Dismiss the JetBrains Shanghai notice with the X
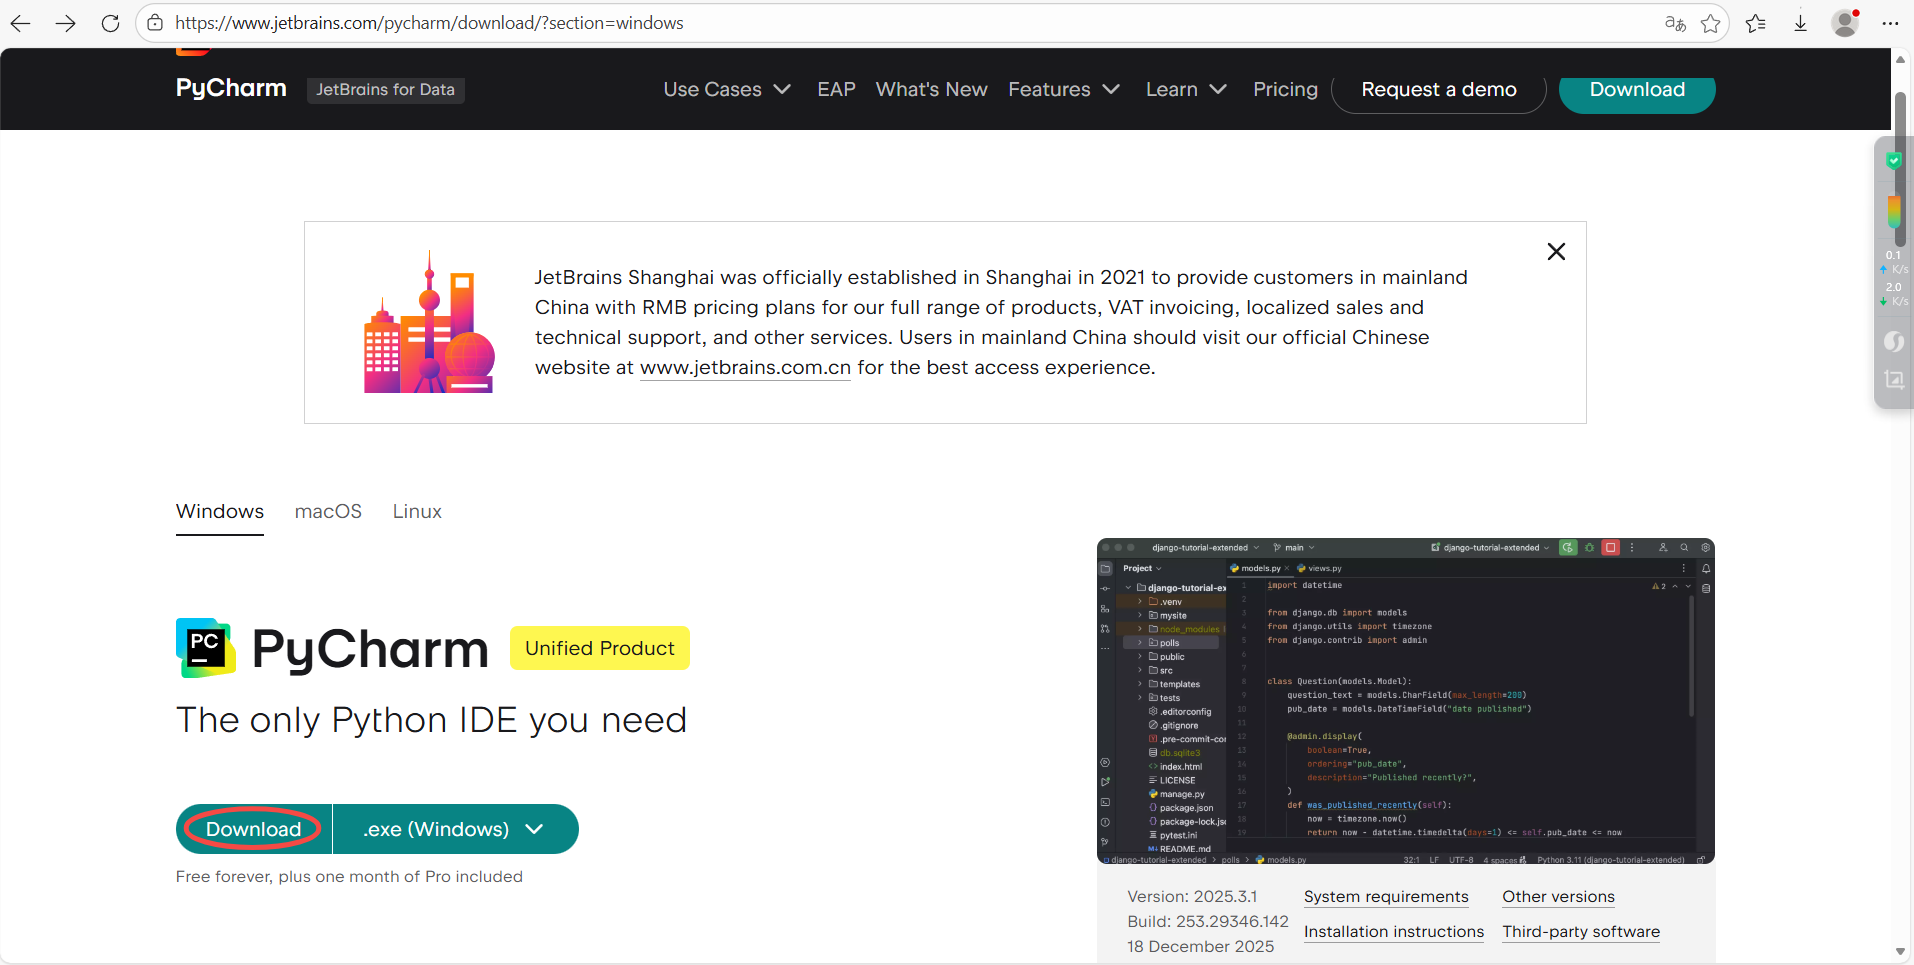The width and height of the screenshot is (1914, 965). (x=1556, y=251)
